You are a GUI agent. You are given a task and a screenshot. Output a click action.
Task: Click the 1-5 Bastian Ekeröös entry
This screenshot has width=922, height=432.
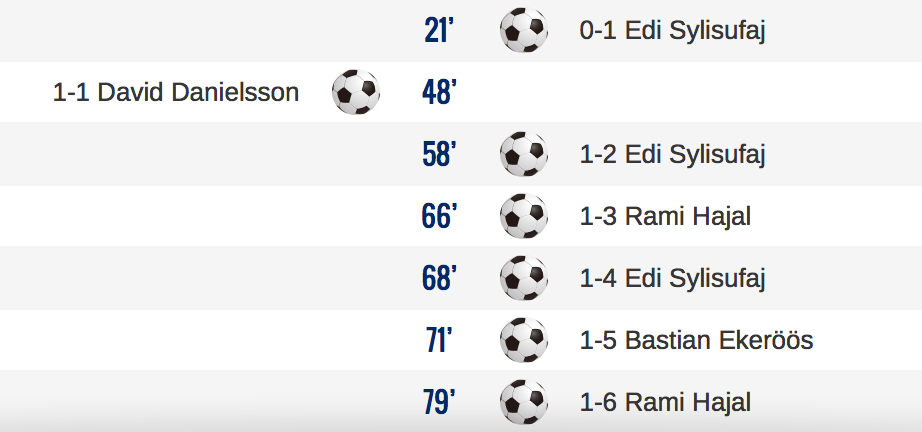pyautogui.click(x=696, y=340)
